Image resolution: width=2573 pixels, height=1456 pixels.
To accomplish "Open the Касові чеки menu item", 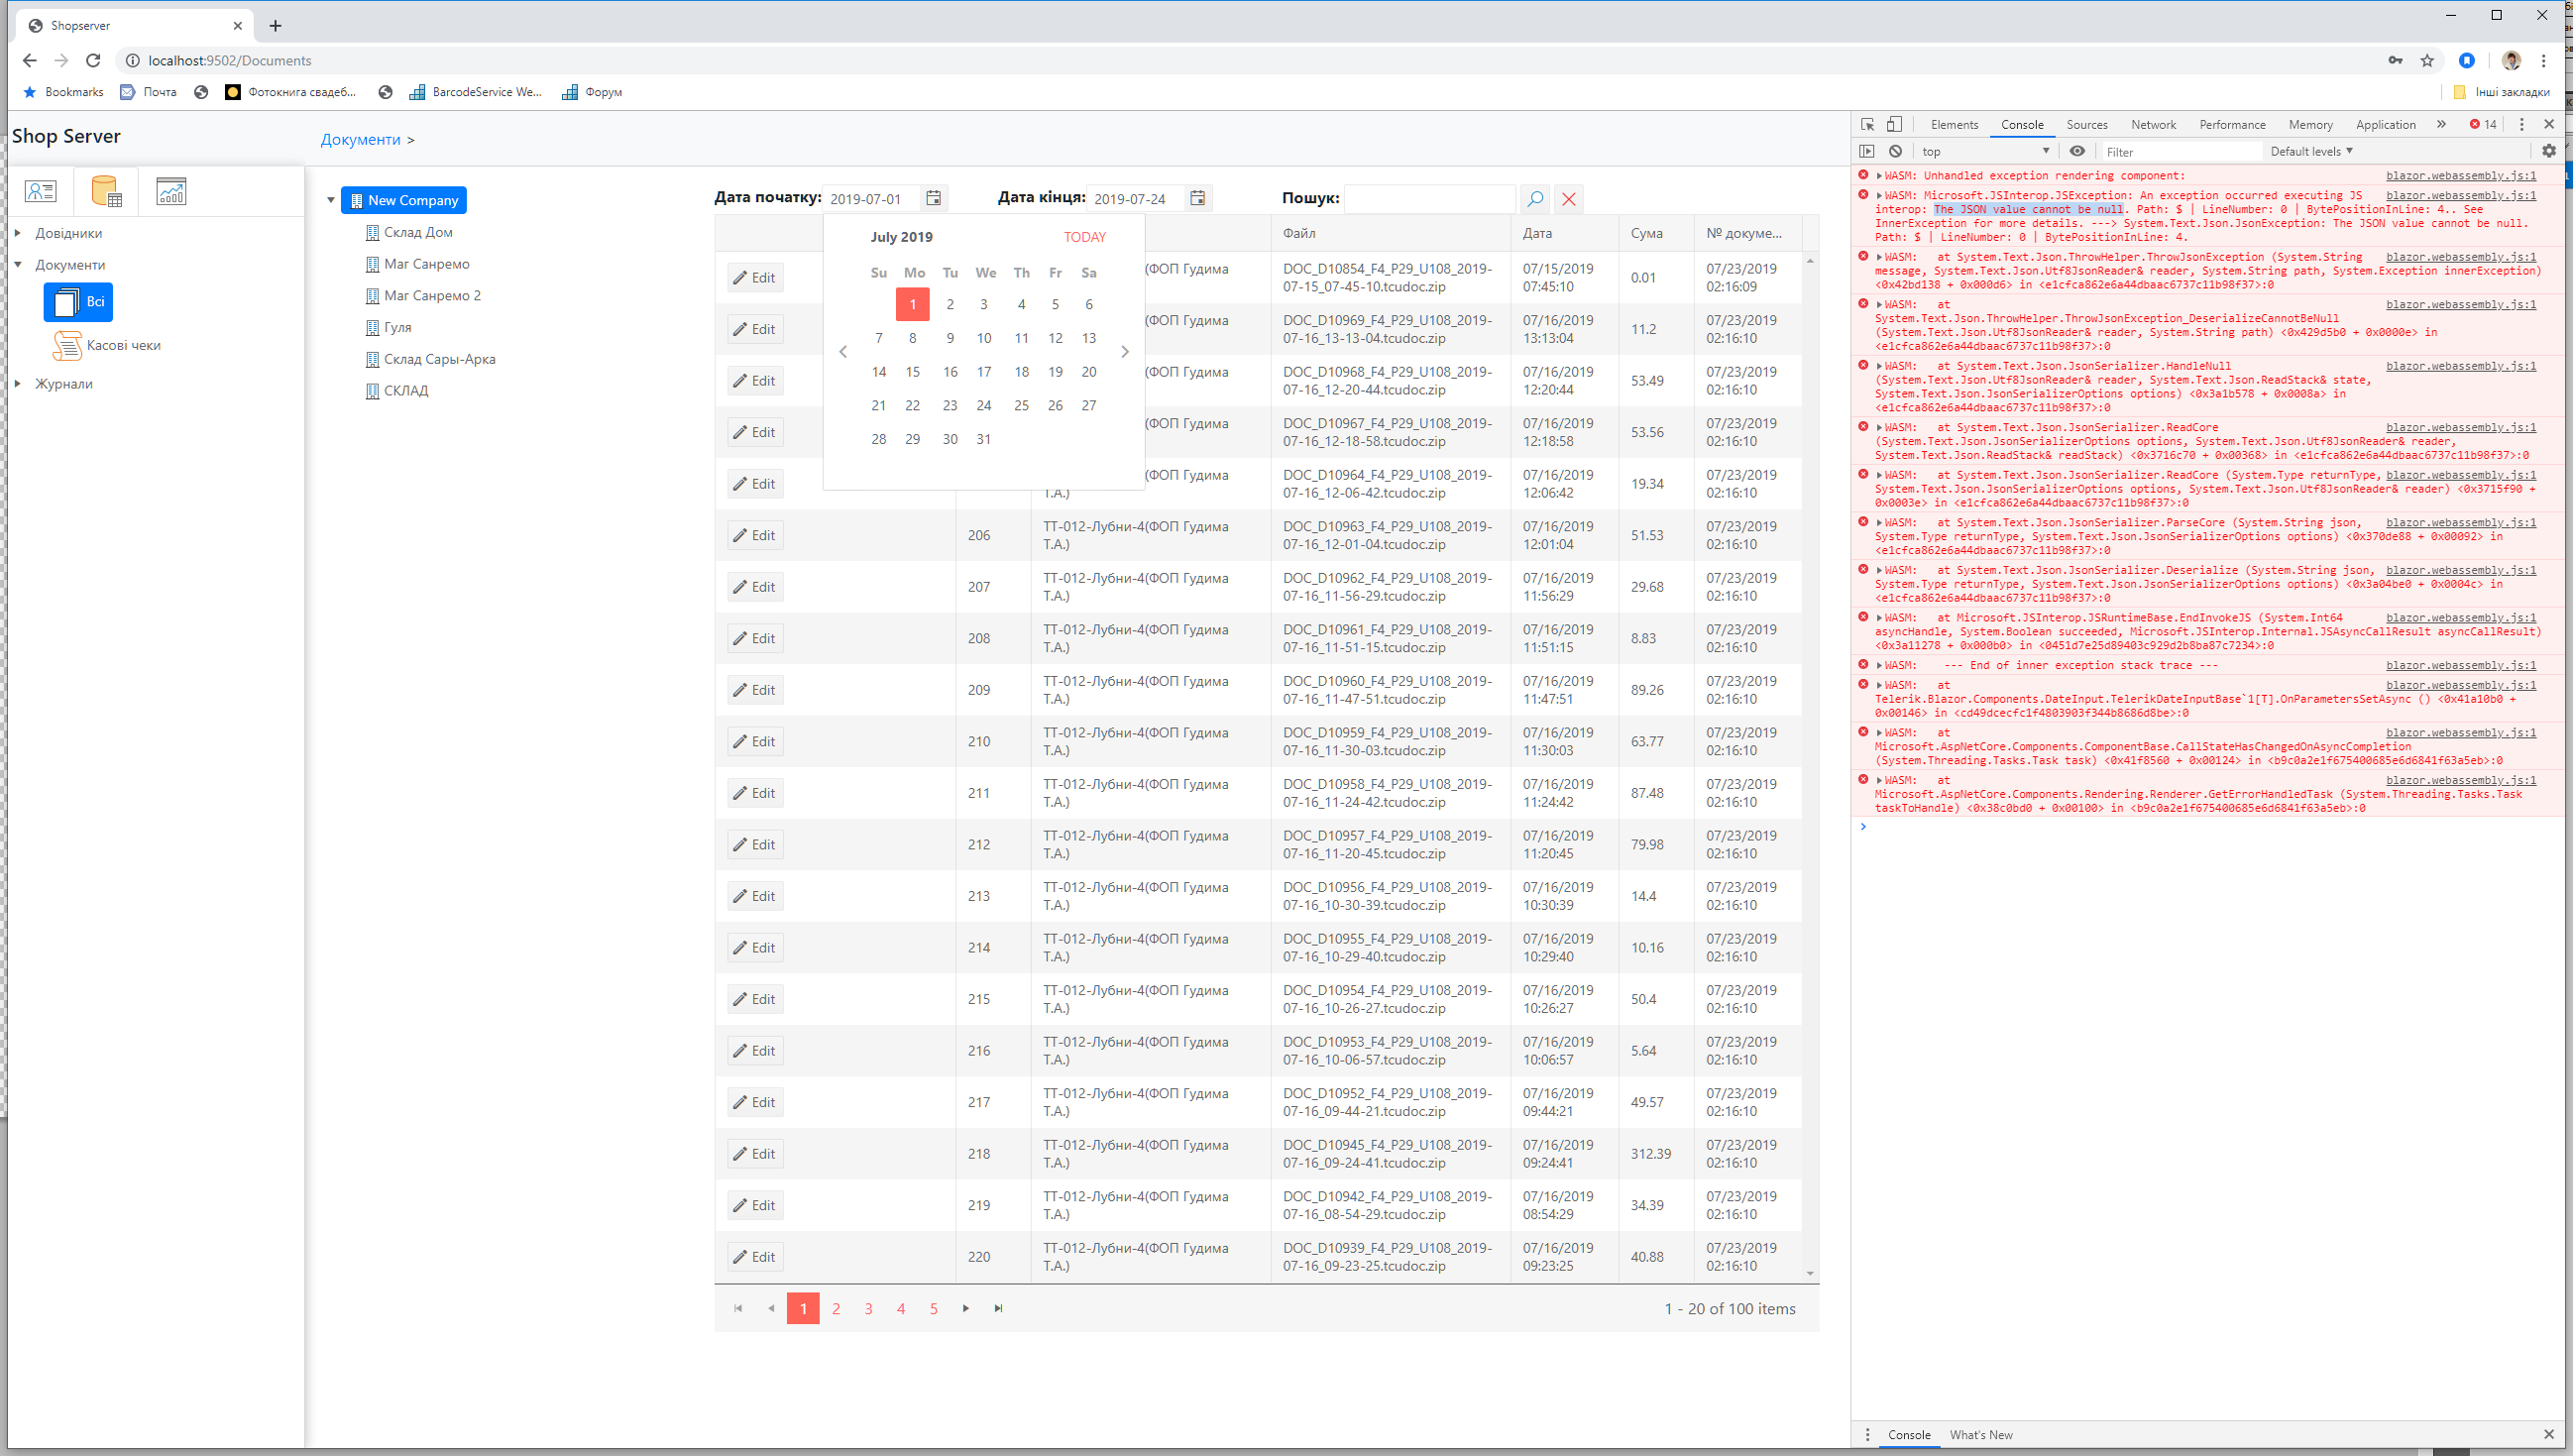I will point(123,345).
